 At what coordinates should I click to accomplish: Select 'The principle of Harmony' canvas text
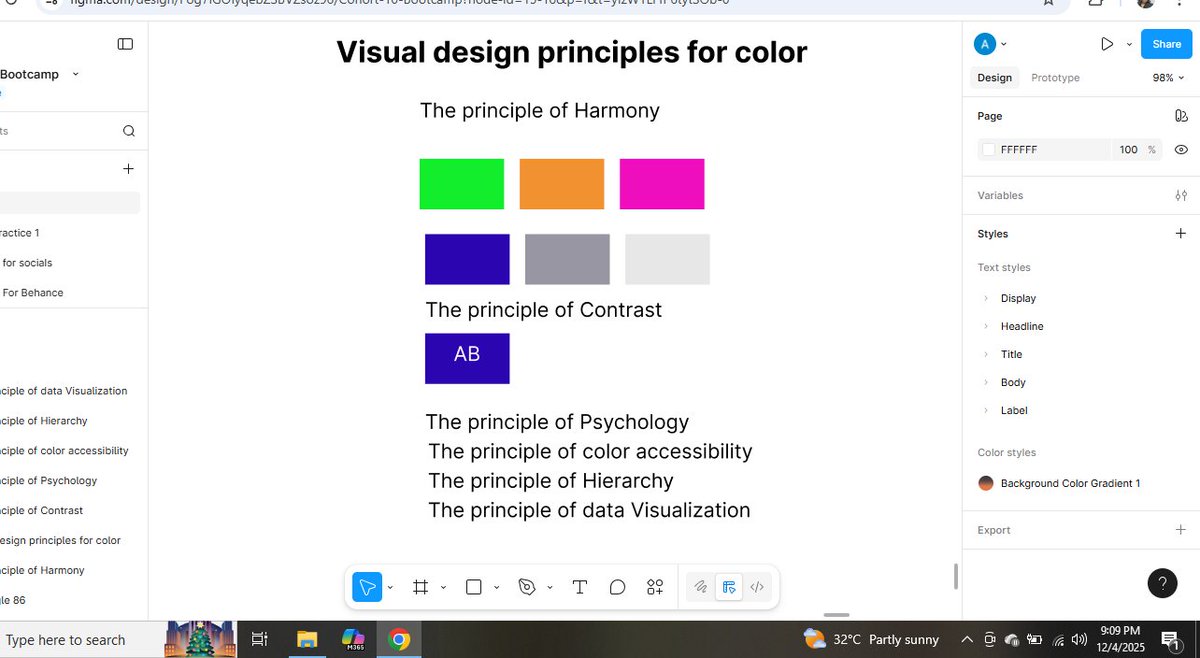click(540, 110)
